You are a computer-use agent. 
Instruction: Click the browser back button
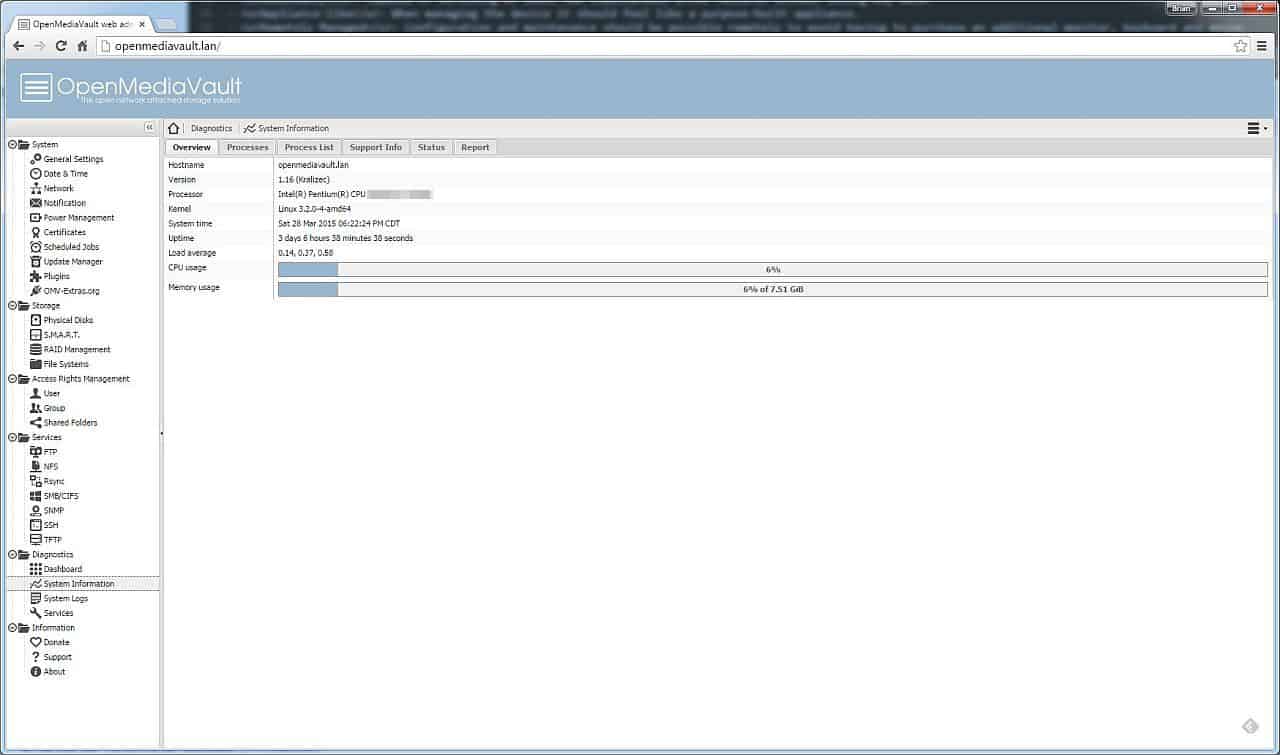(18, 46)
